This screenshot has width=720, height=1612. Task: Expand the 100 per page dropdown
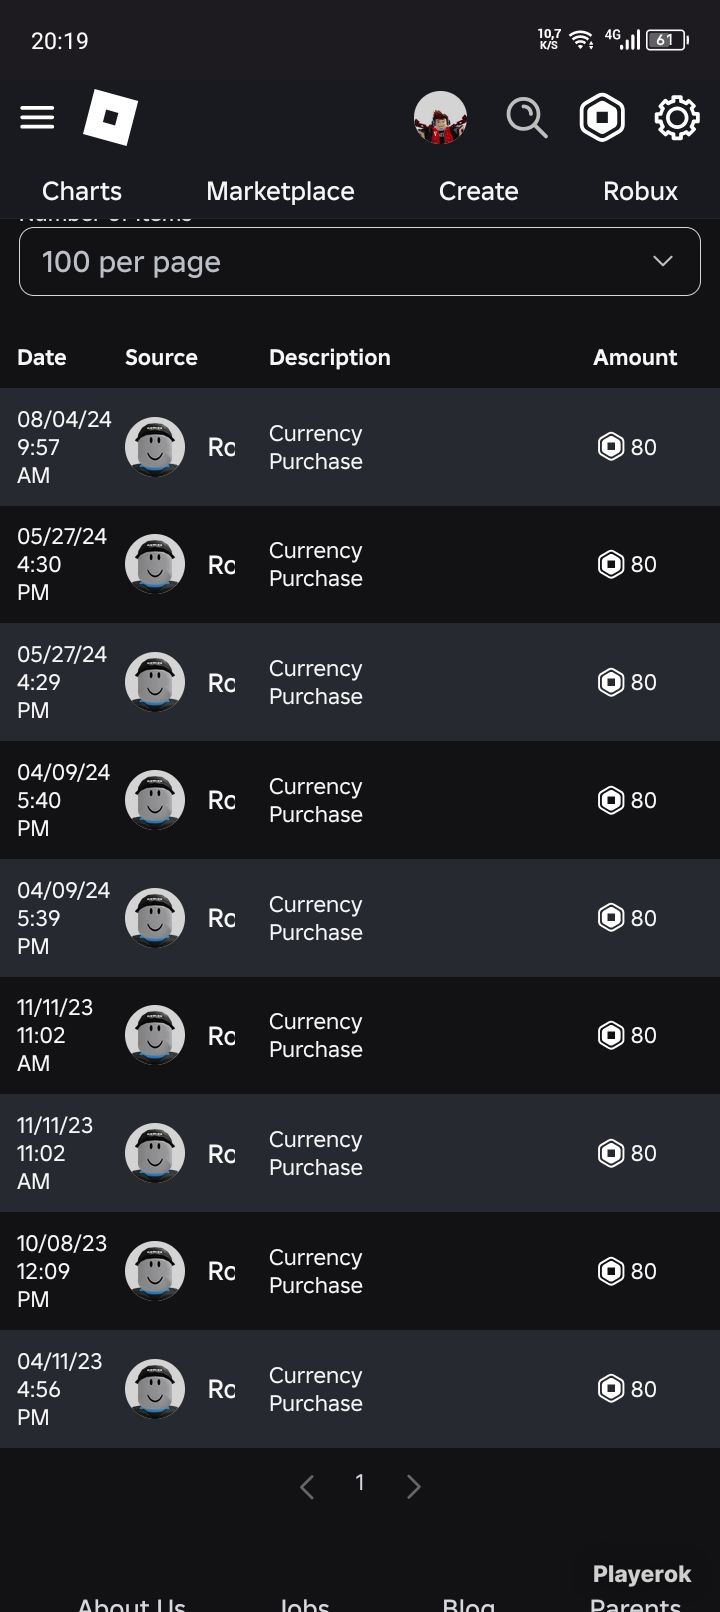[360, 261]
